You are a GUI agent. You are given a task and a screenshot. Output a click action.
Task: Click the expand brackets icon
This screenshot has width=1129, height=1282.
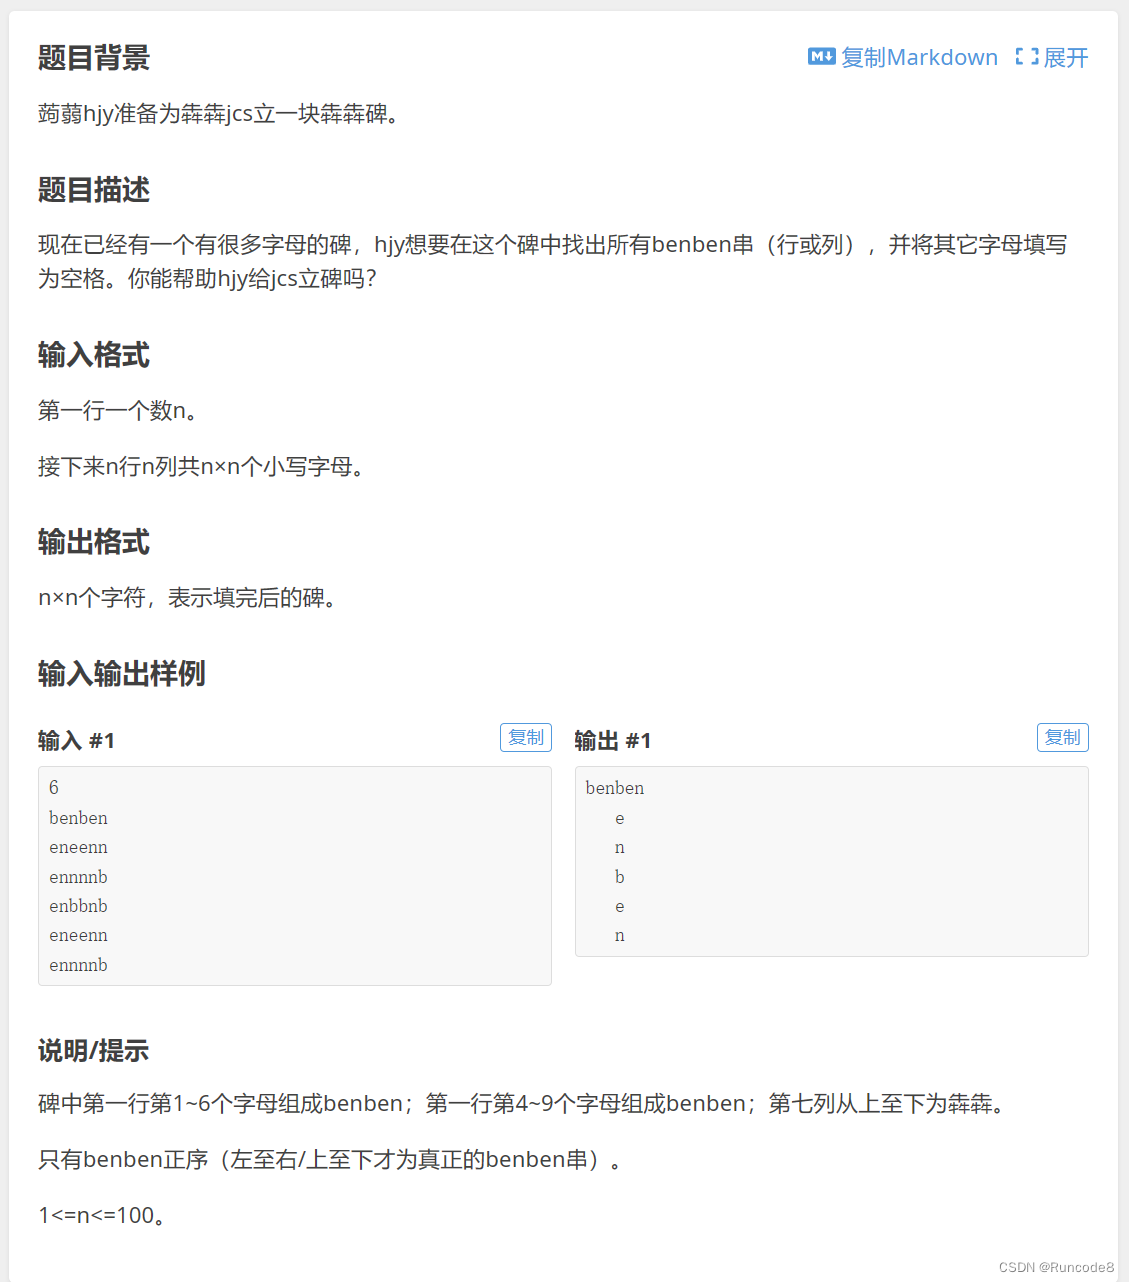point(1026,57)
